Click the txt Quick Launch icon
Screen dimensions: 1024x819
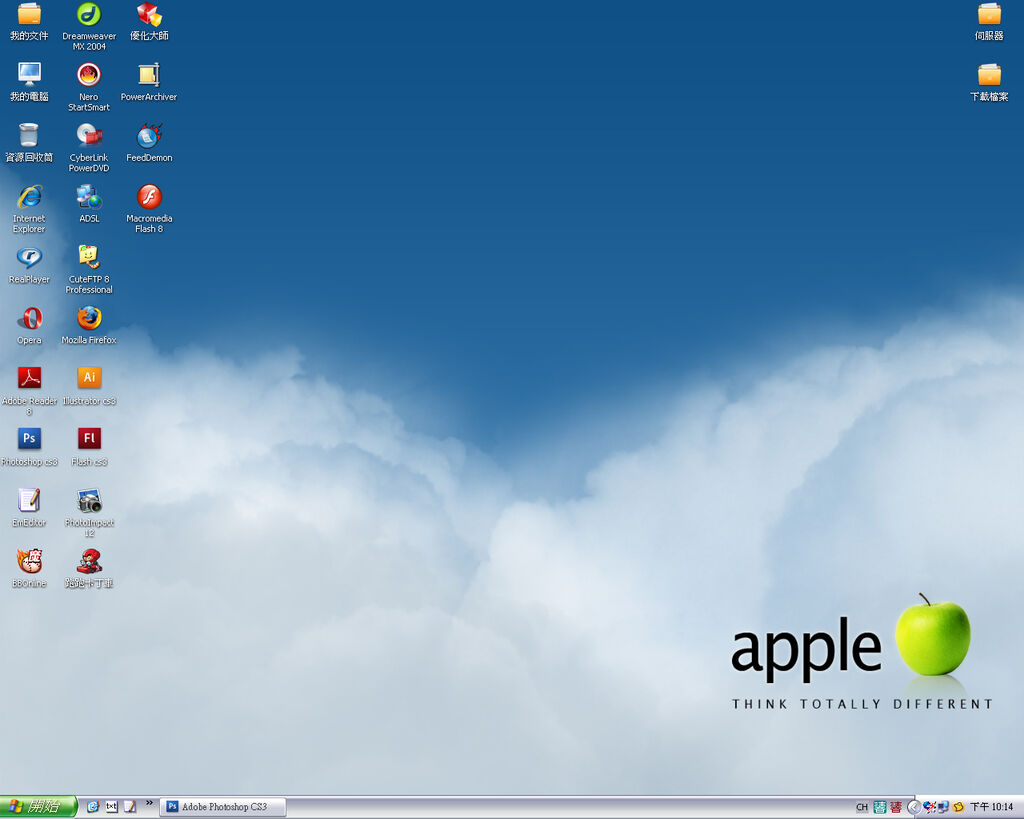coord(112,807)
